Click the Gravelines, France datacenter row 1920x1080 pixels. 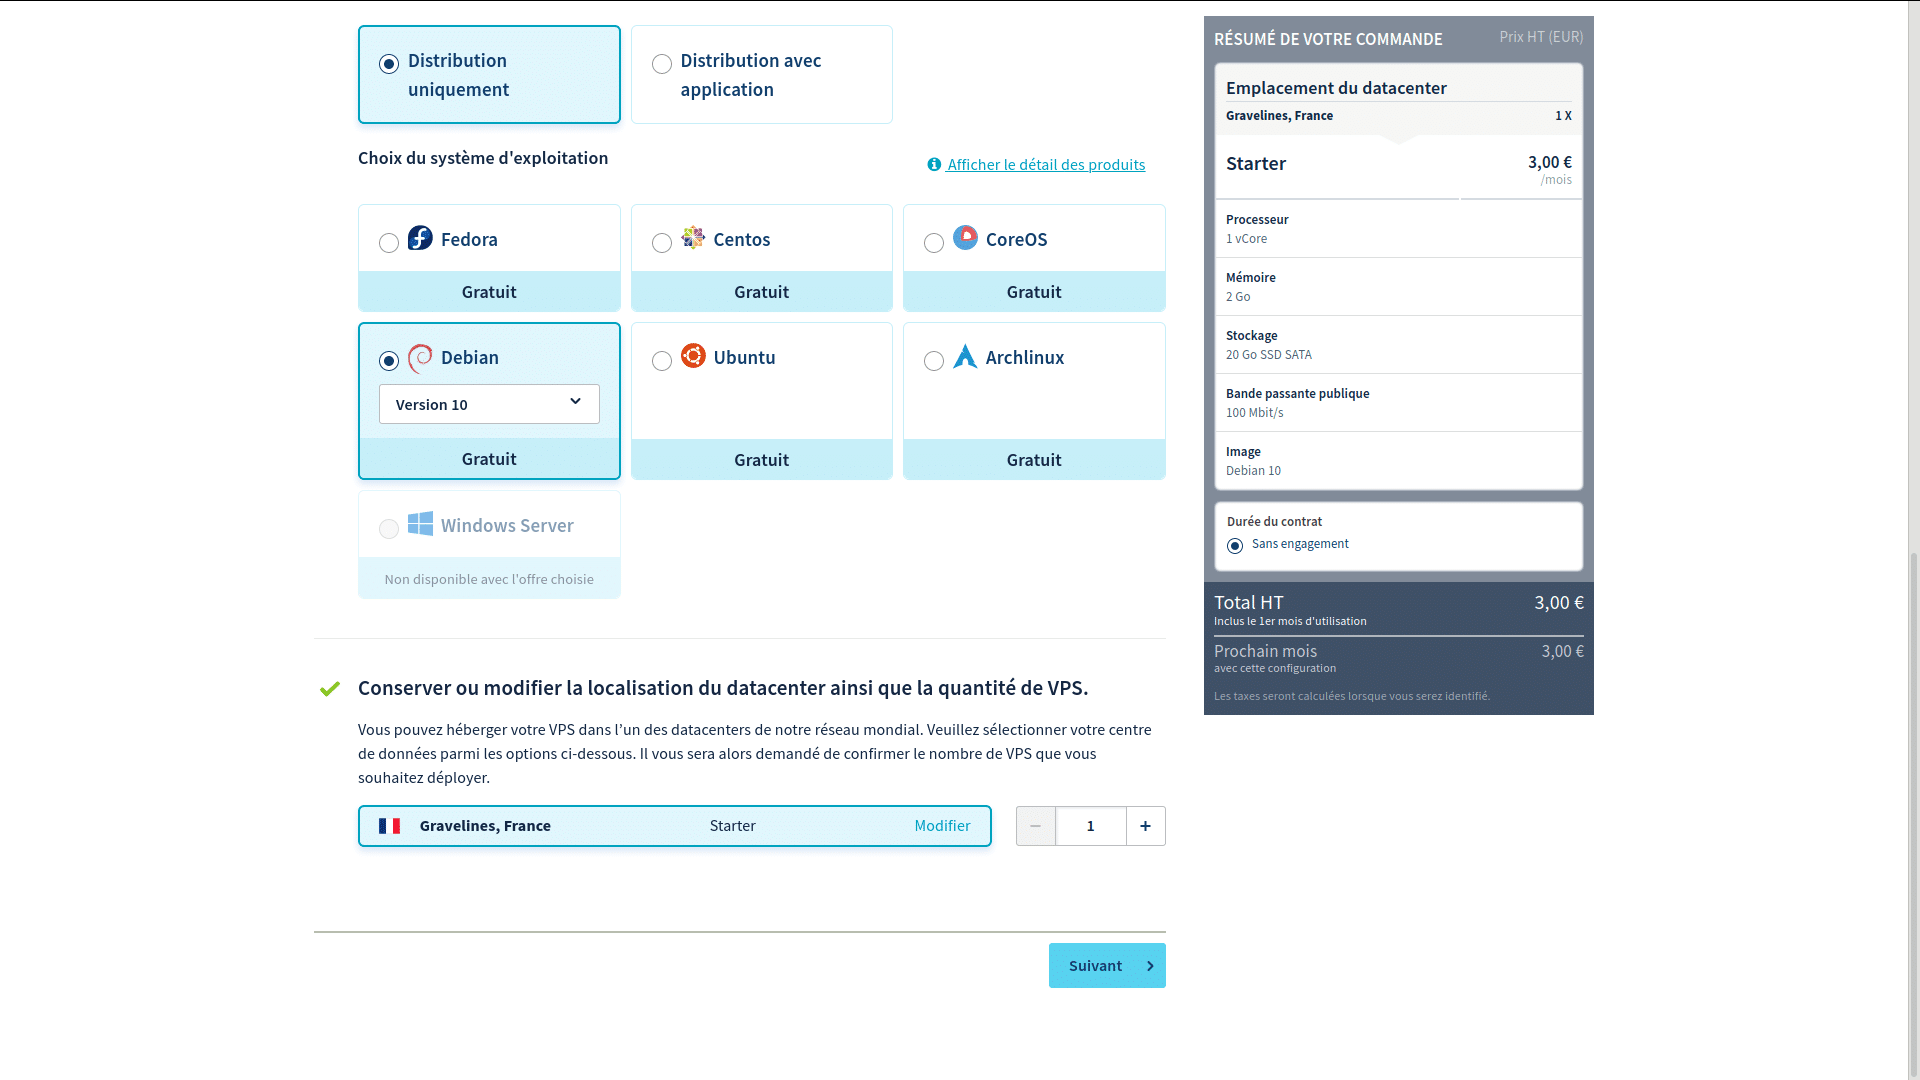675,826
